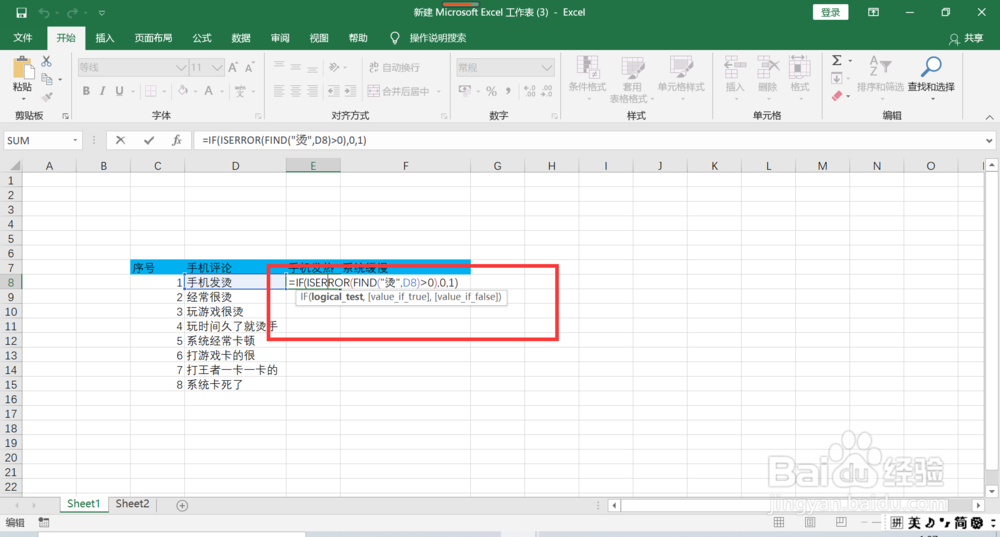Toggle align right button
1000x537 pixels.
(x=312, y=91)
